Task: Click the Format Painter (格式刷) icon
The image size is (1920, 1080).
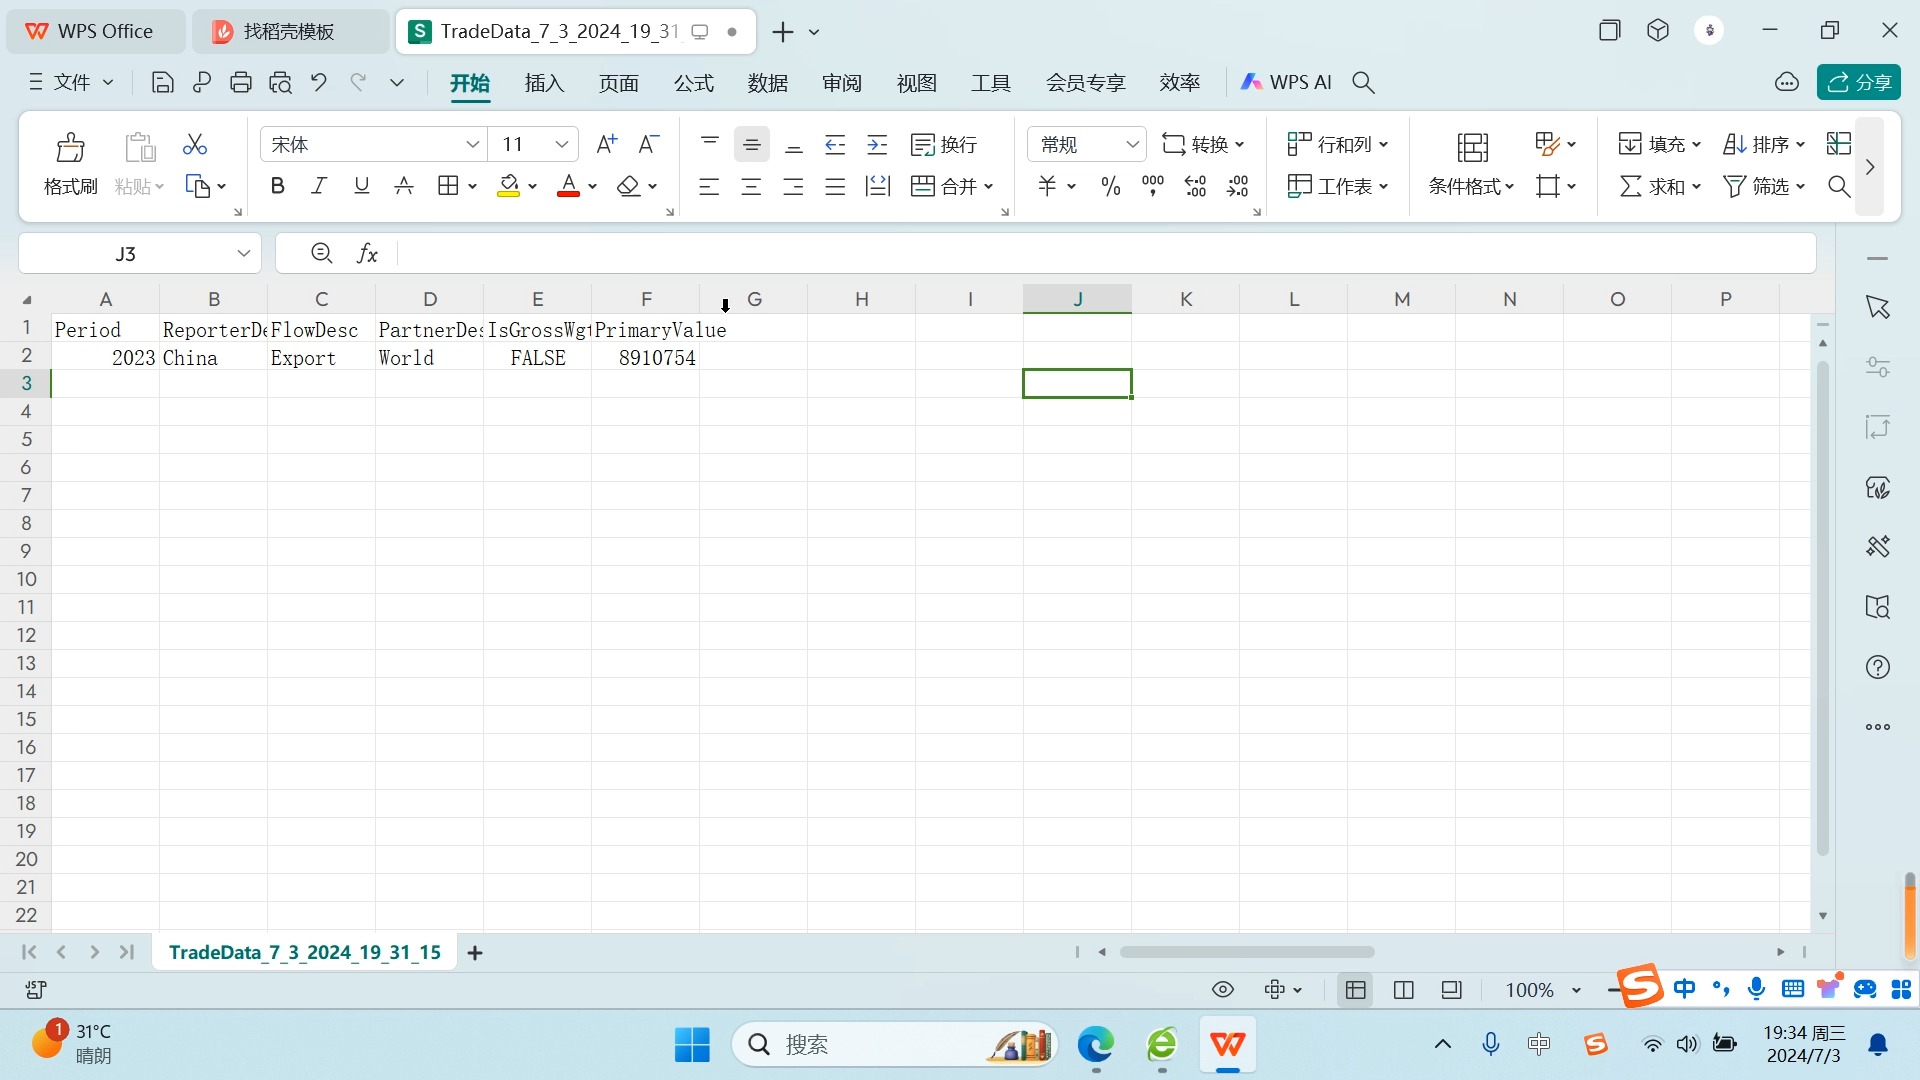Action: pos(70,148)
